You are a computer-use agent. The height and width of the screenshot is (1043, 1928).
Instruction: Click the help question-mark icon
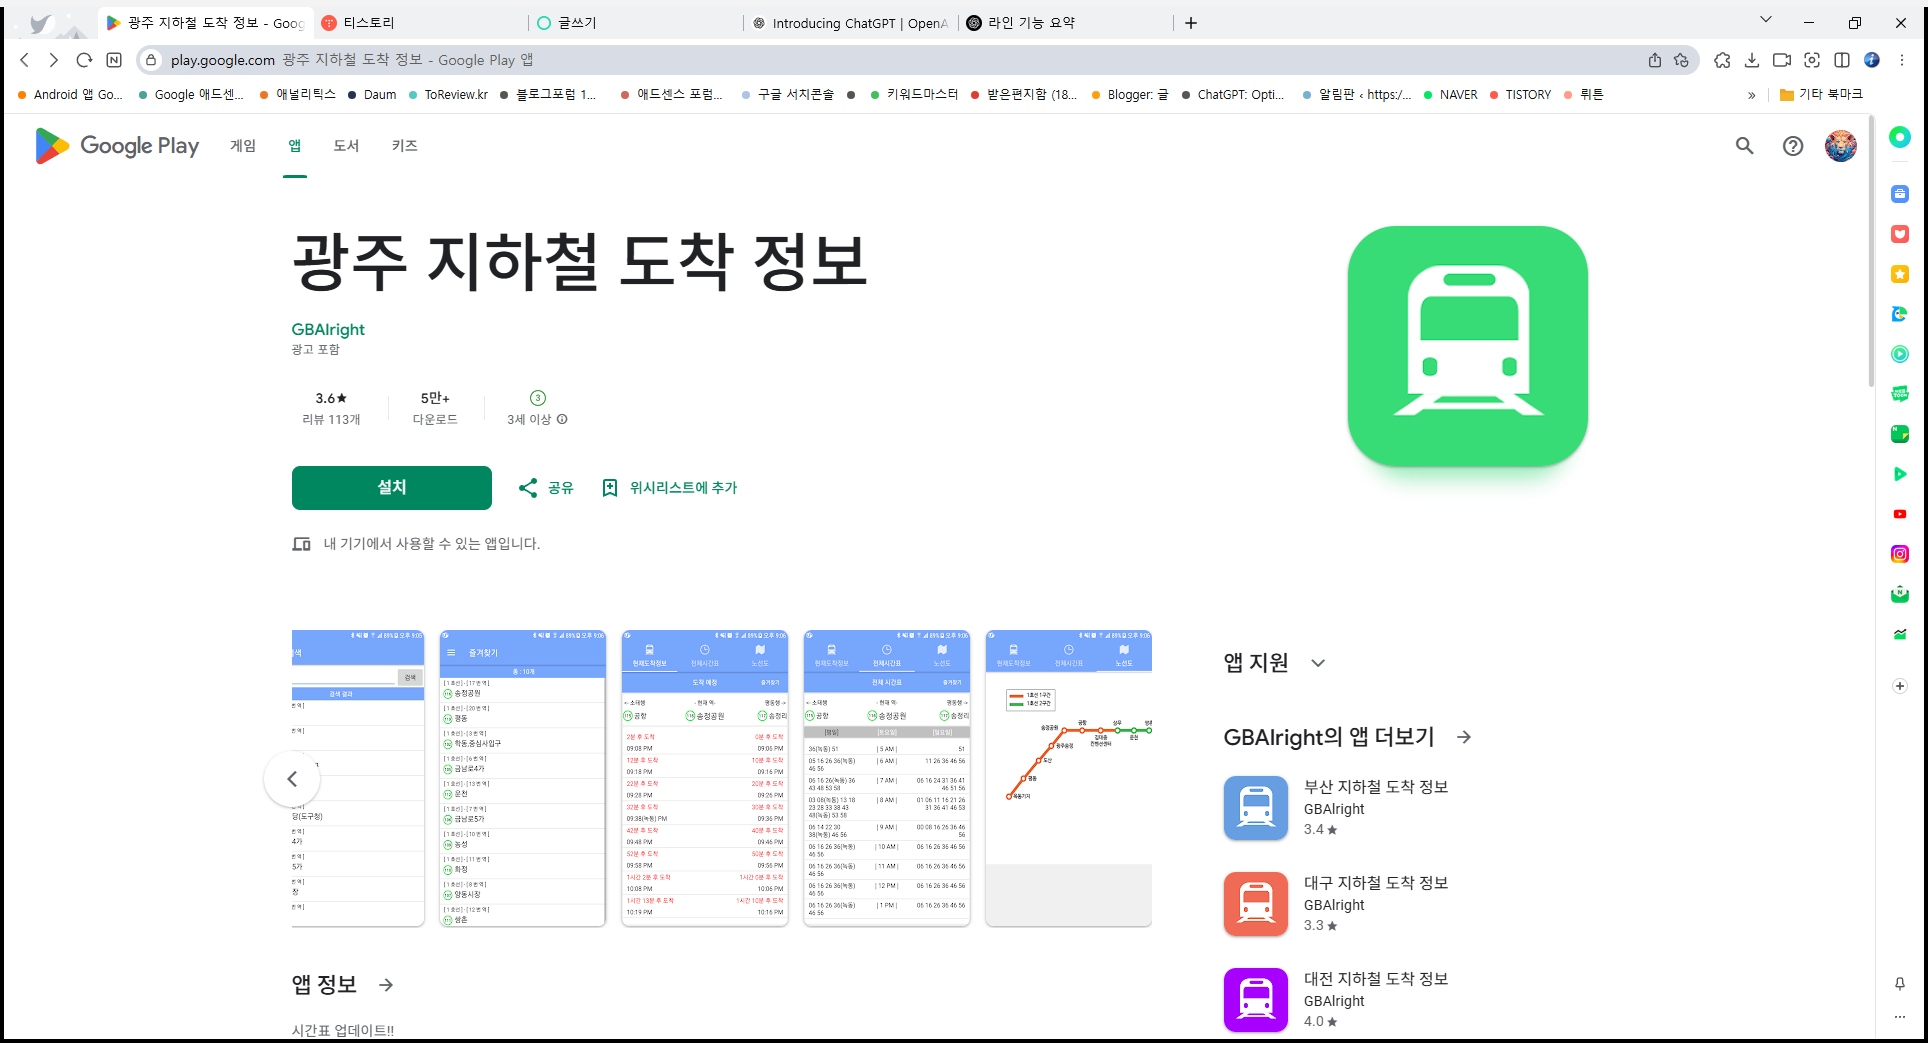tap(1792, 146)
